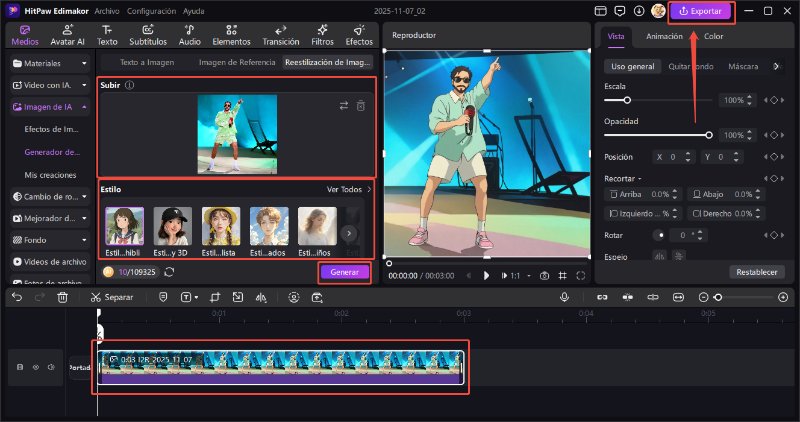This screenshot has height=422, width=800.
Task: Click the Opacidad slider handle
Action: coord(709,134)
